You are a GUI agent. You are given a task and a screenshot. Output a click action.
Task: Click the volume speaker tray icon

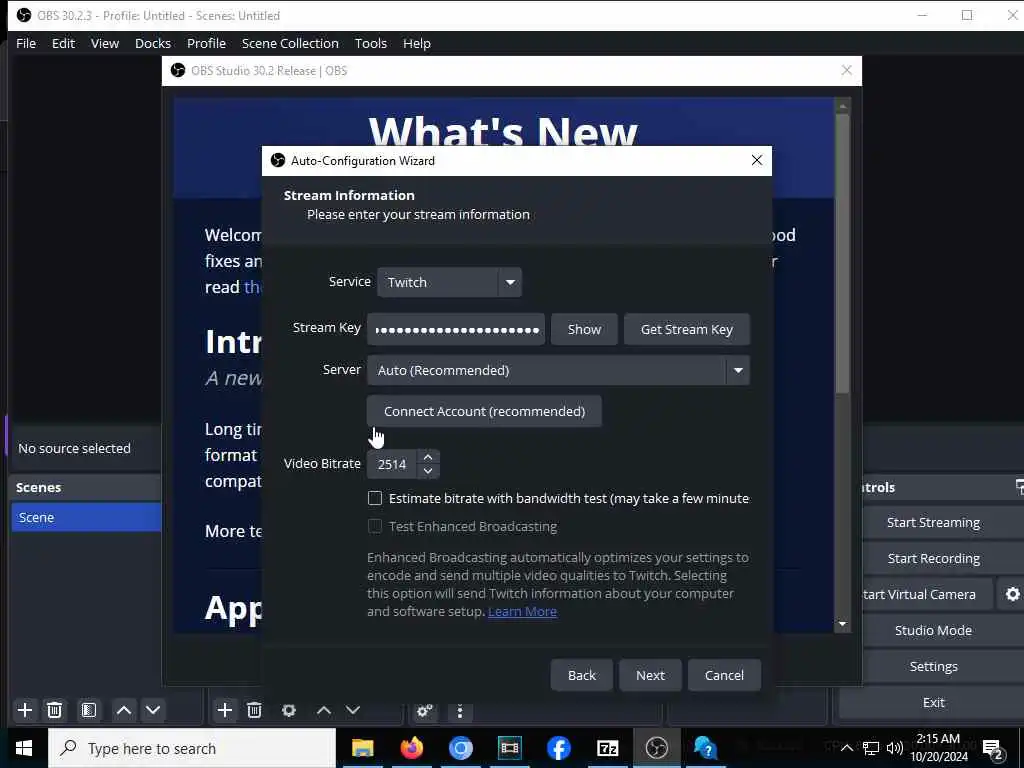pyautogui.click(x=894, y=748)
